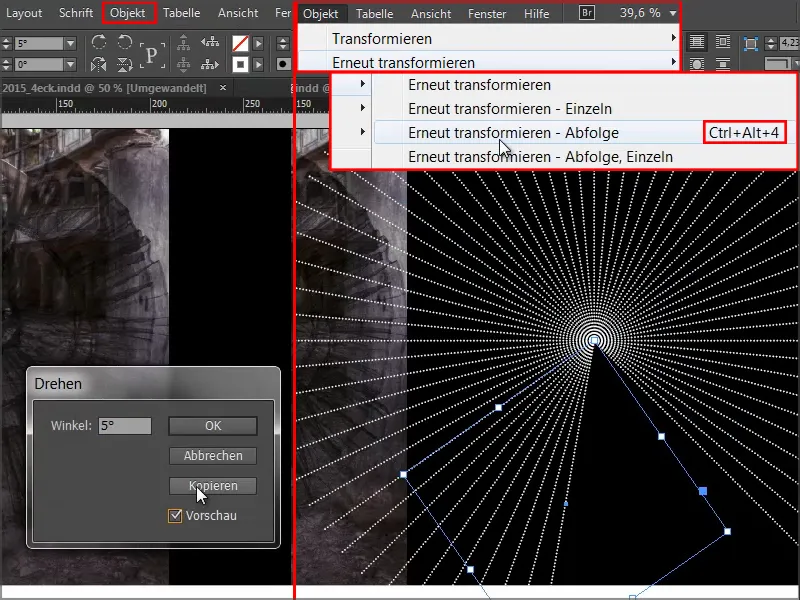Click the reference point at ray center
800x600 pixels.
point(594,340)
